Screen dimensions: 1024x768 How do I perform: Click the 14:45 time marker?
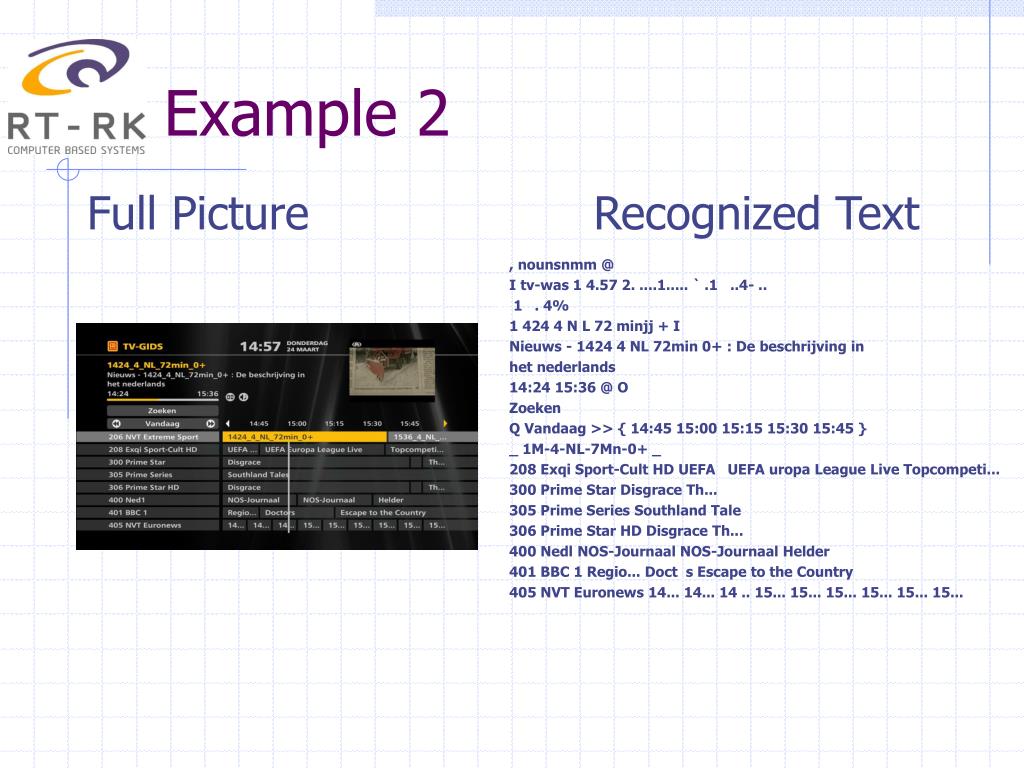tap(259, 423)
